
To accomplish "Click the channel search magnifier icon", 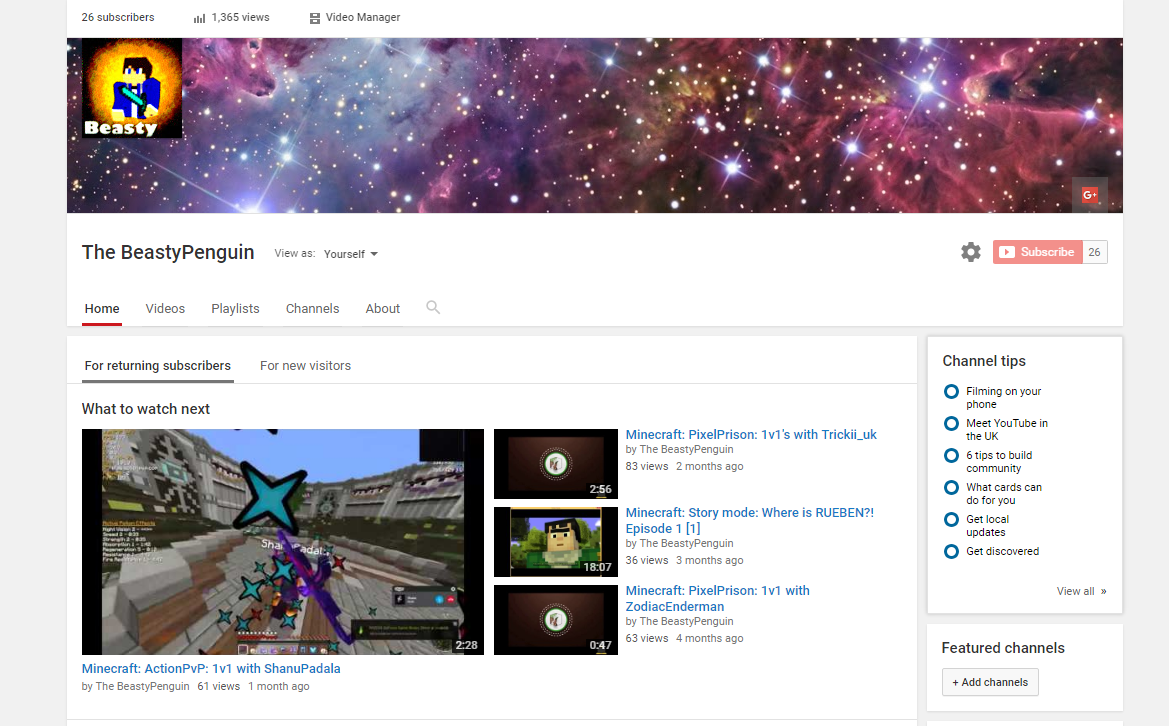I will point(432,307).
